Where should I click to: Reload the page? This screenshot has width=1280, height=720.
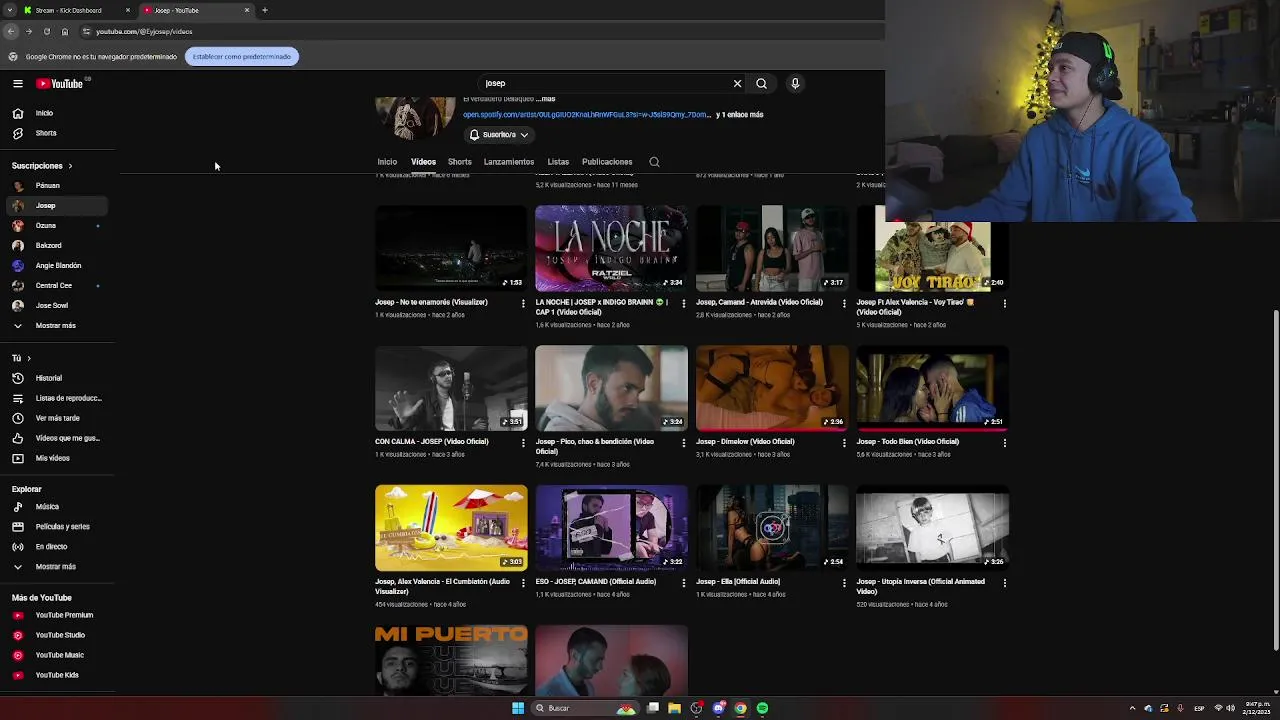coord(46,32)
